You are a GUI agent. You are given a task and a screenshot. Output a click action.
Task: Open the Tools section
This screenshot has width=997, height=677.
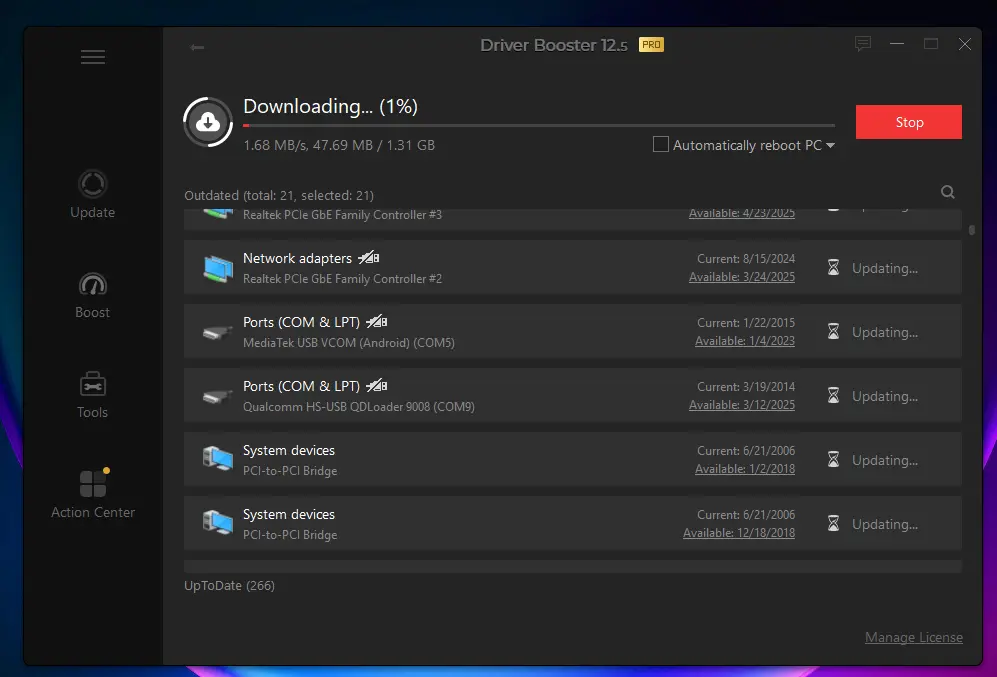(93, 395)
